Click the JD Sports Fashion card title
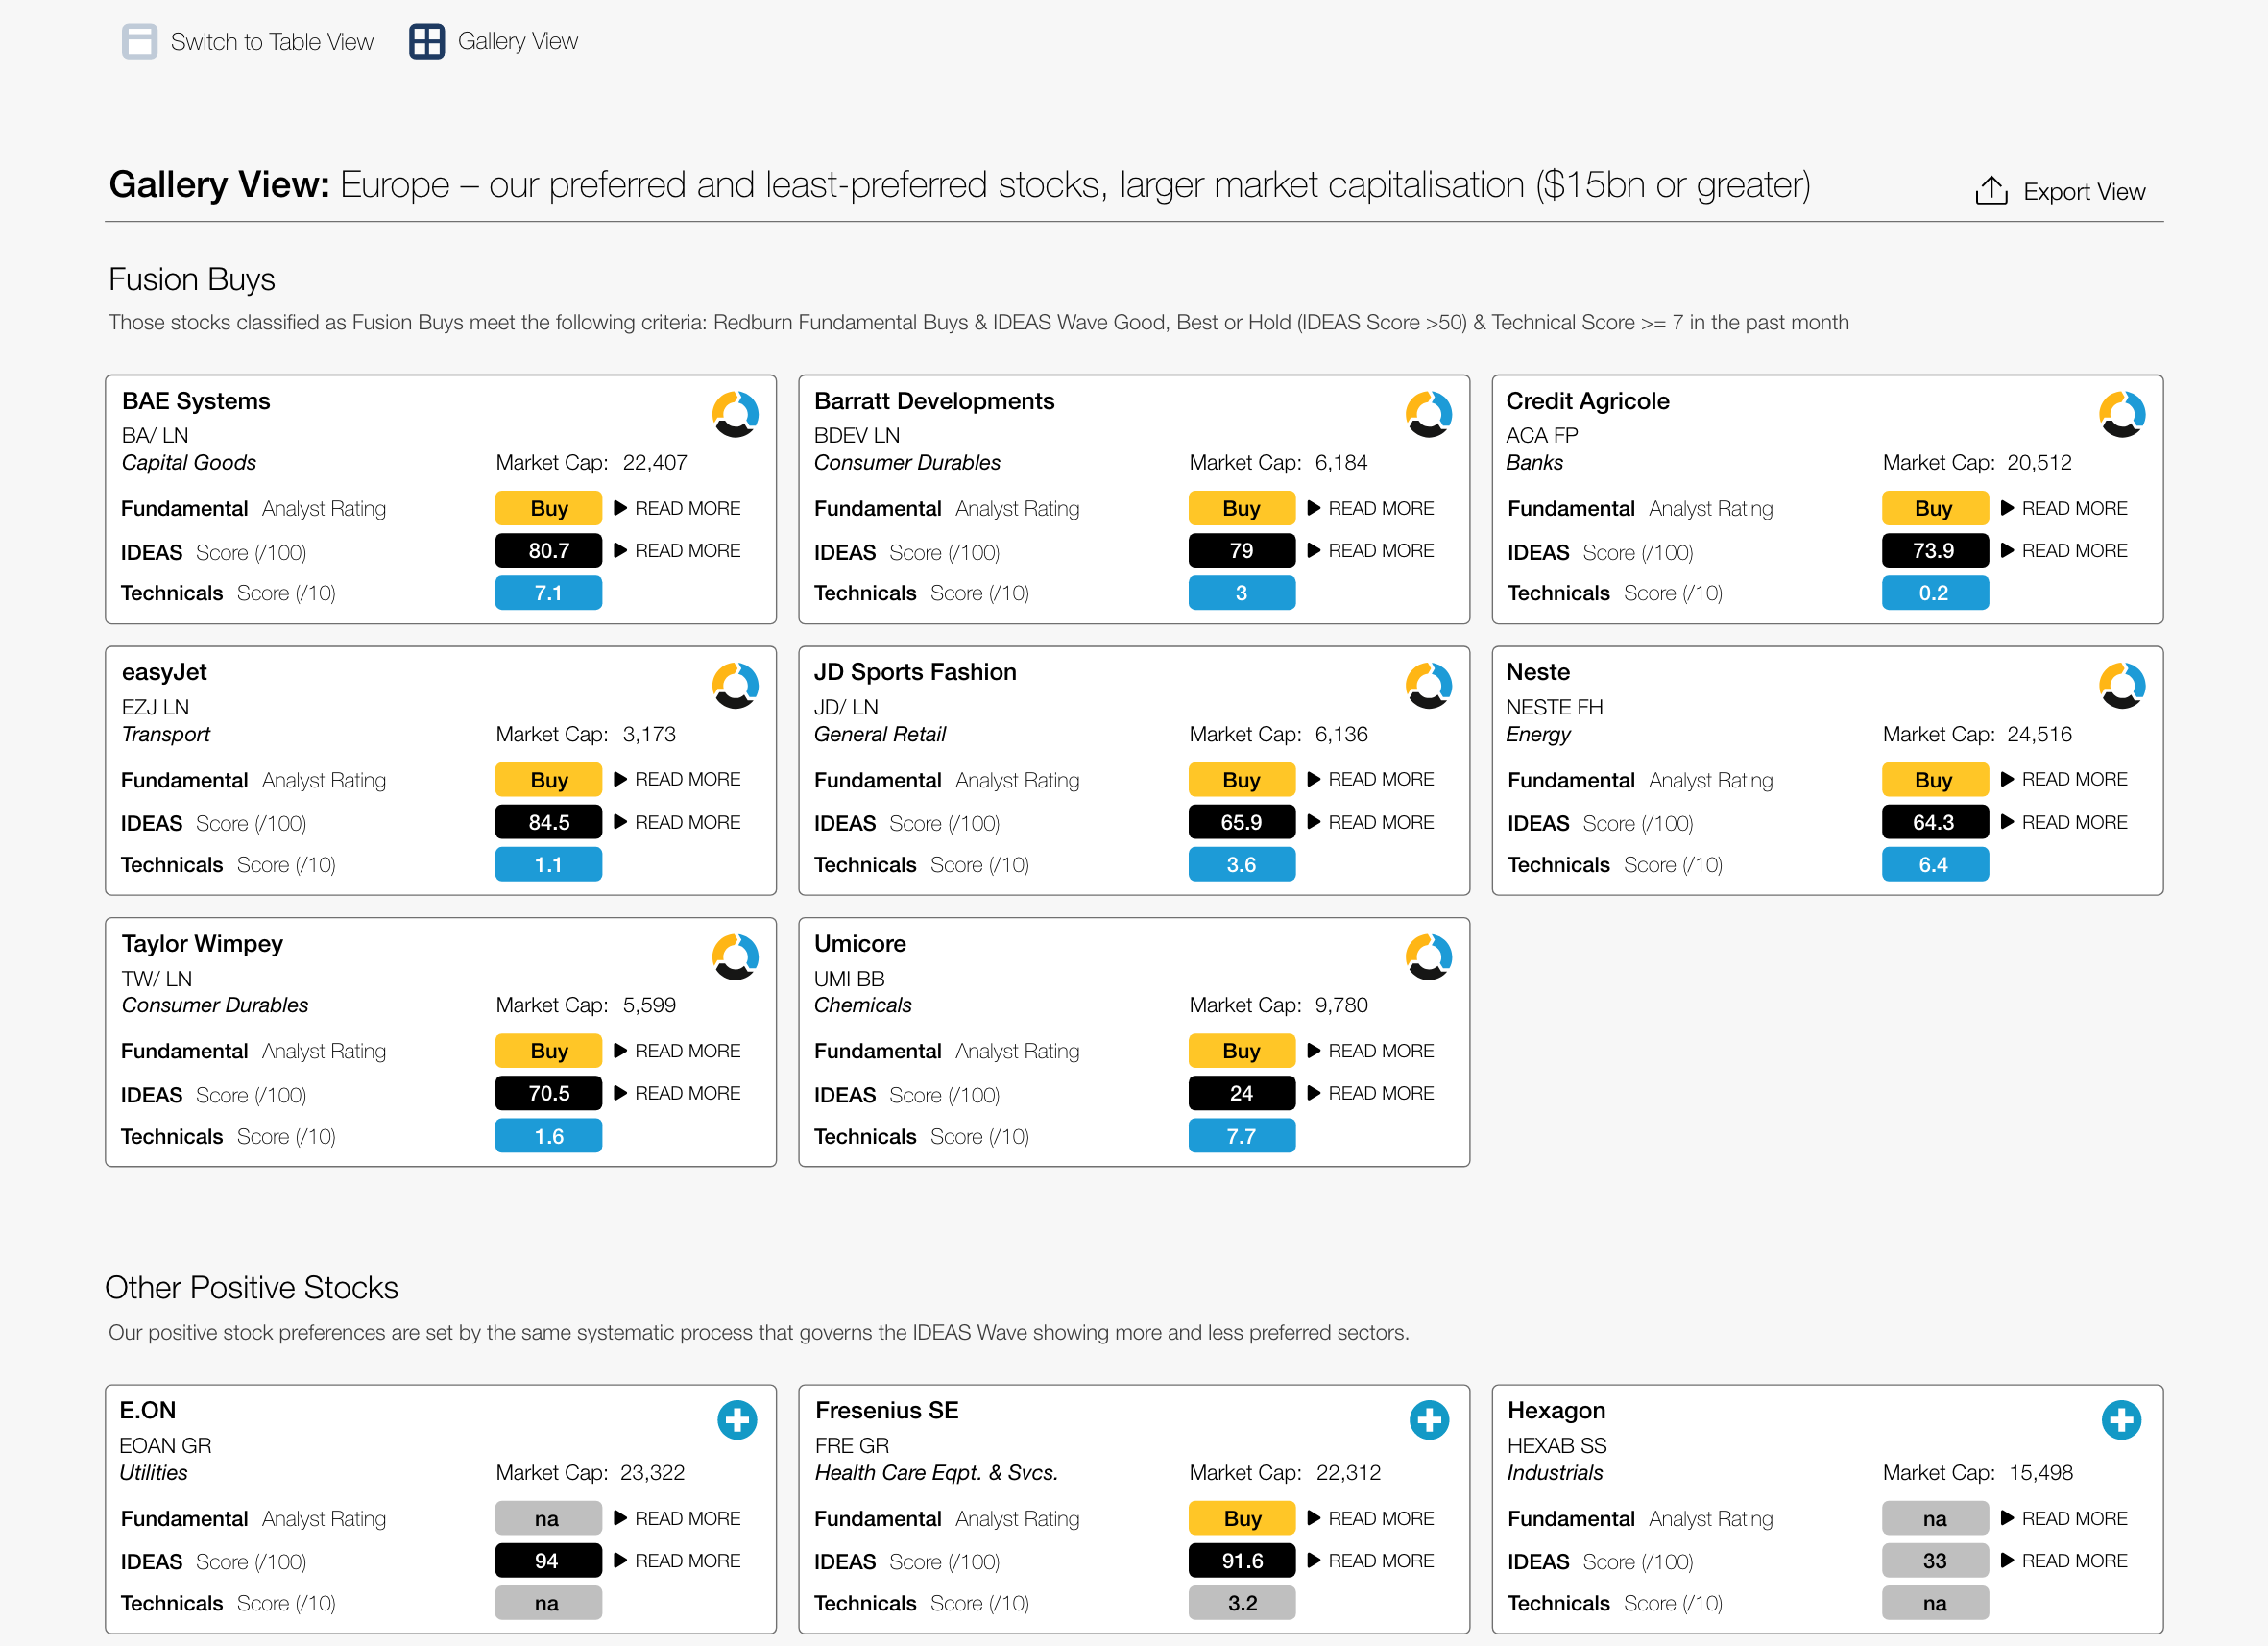Viewport: 2268px width, 1646px height. [915, 672]
